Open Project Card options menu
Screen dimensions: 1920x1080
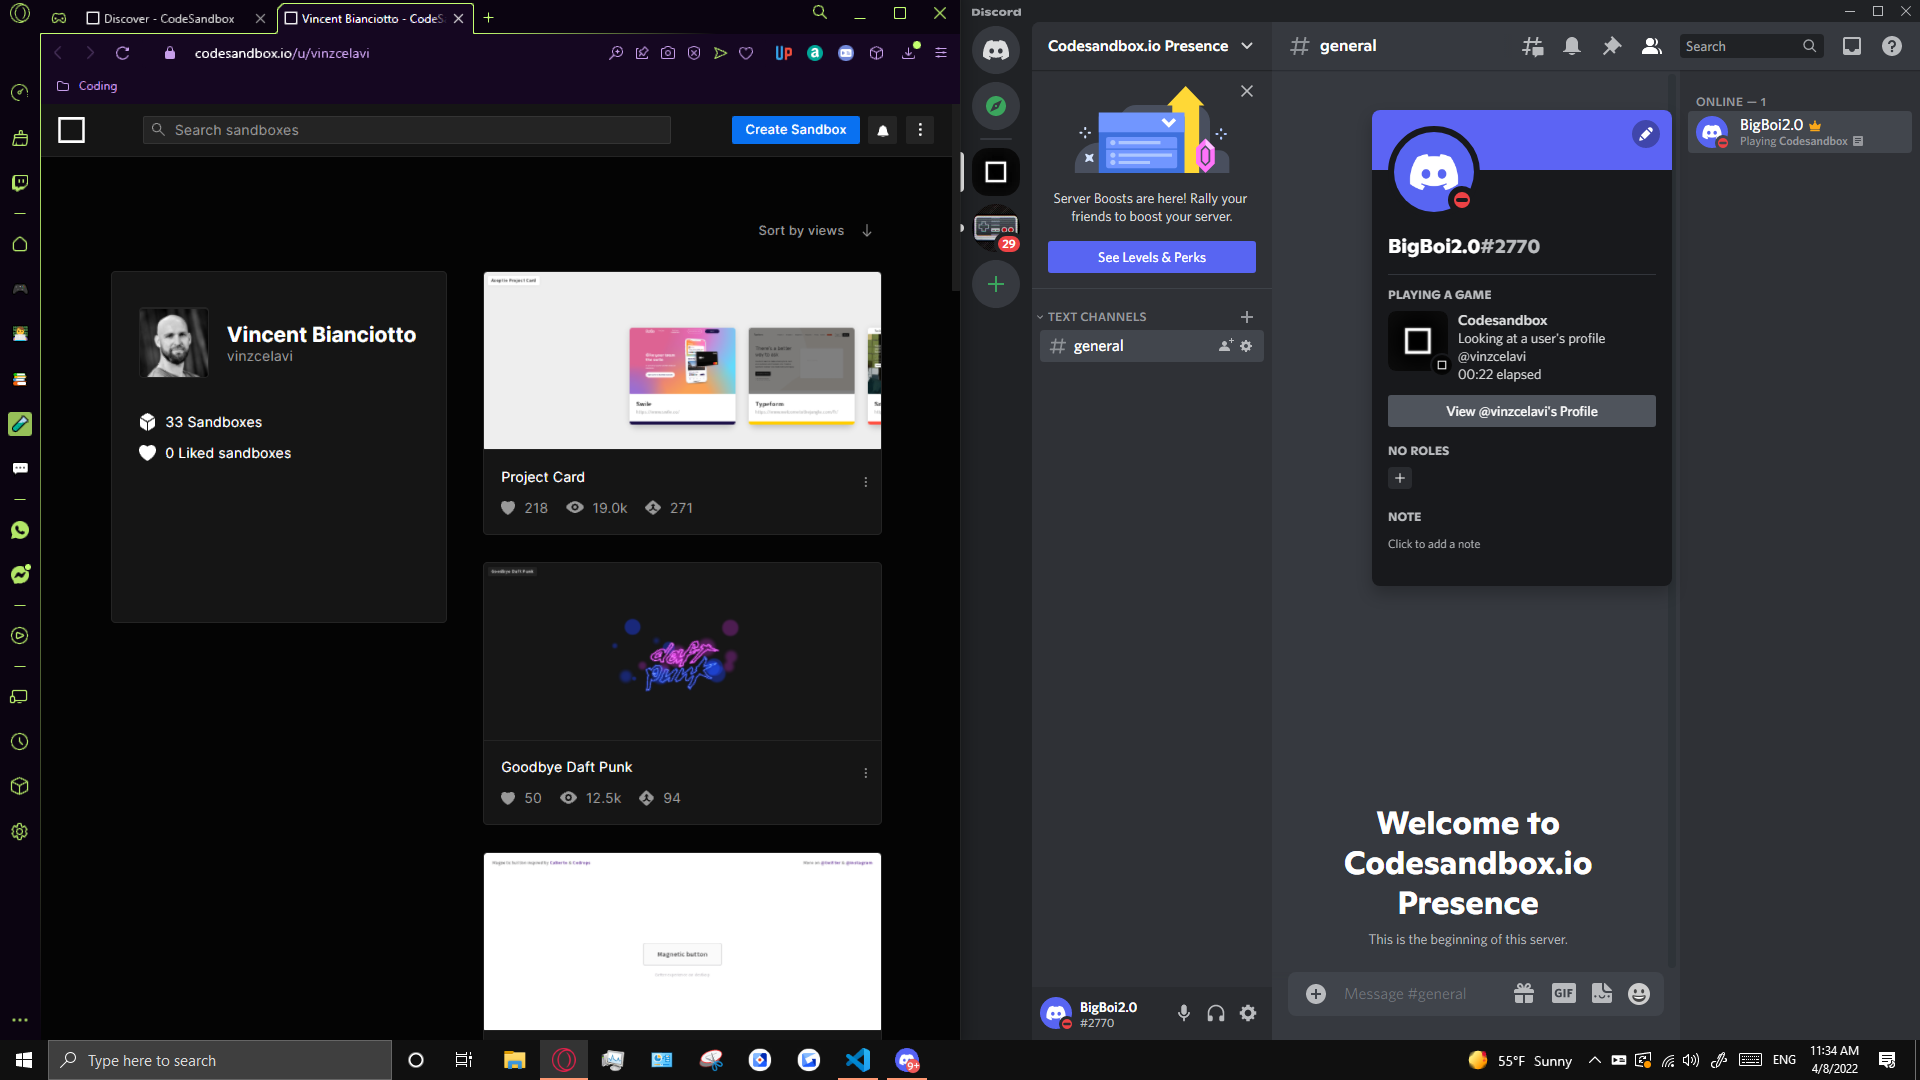point(865,482)
